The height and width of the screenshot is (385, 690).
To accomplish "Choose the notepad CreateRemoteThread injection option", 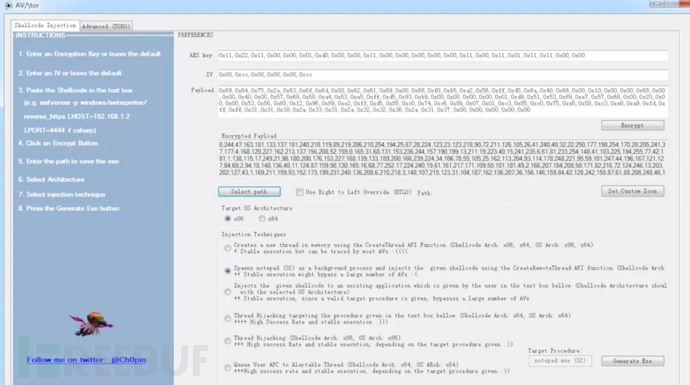I will point(228,271).
